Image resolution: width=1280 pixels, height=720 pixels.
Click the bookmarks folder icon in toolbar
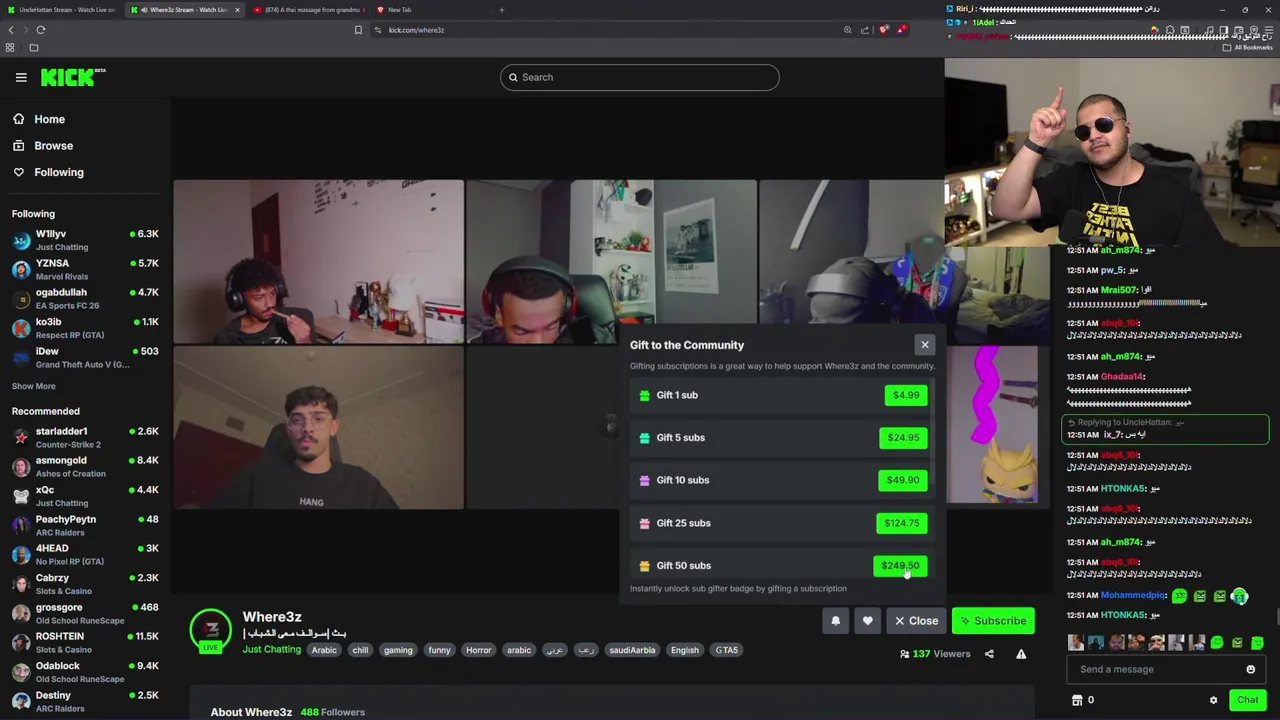[34, 48]
